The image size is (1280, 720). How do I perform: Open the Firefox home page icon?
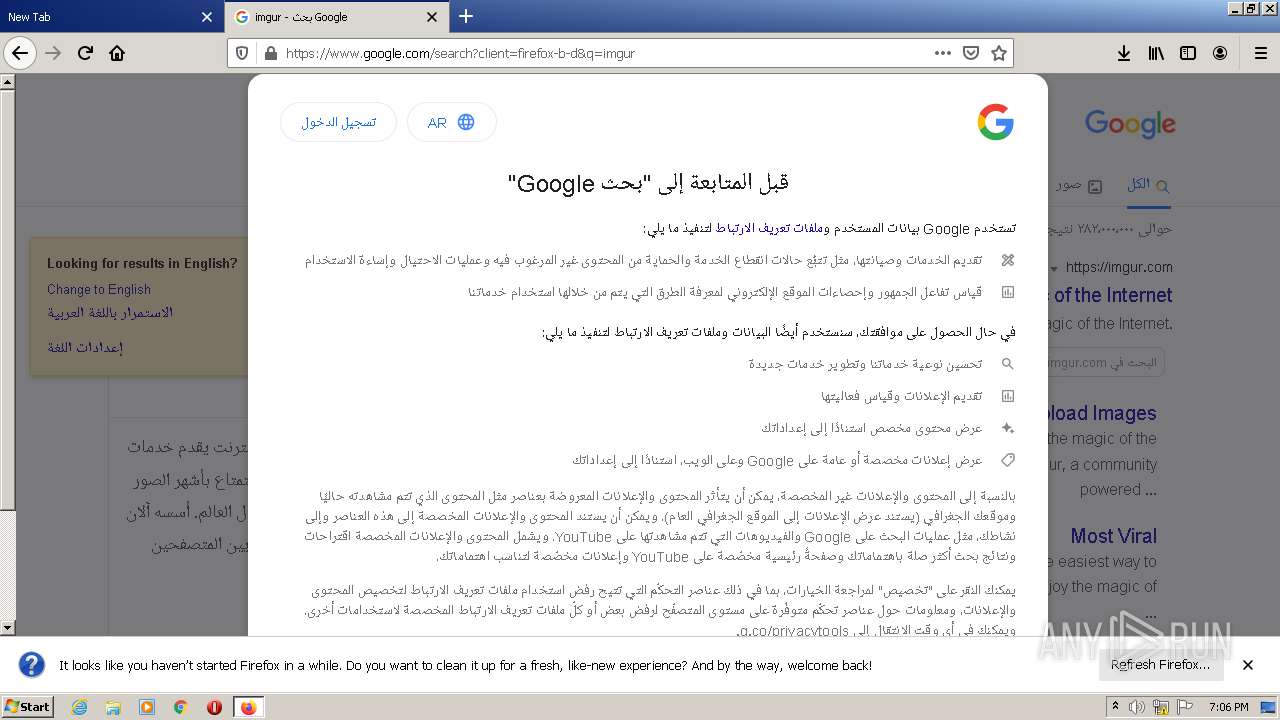117,53
